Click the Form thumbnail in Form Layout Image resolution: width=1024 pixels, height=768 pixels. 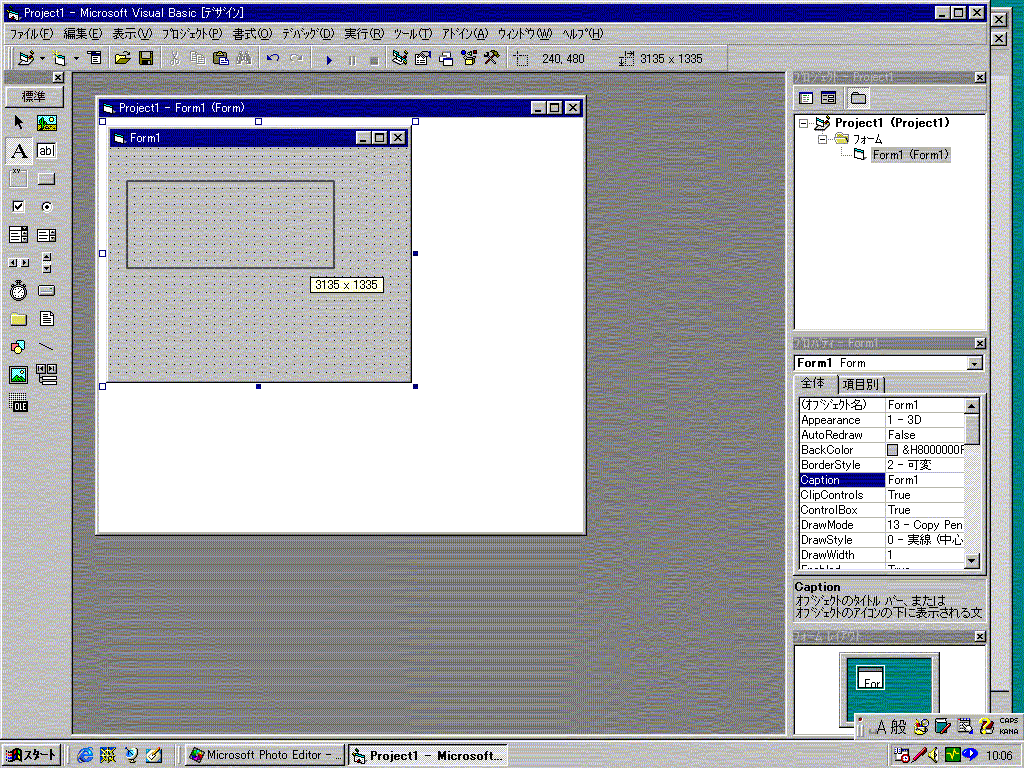871,678
